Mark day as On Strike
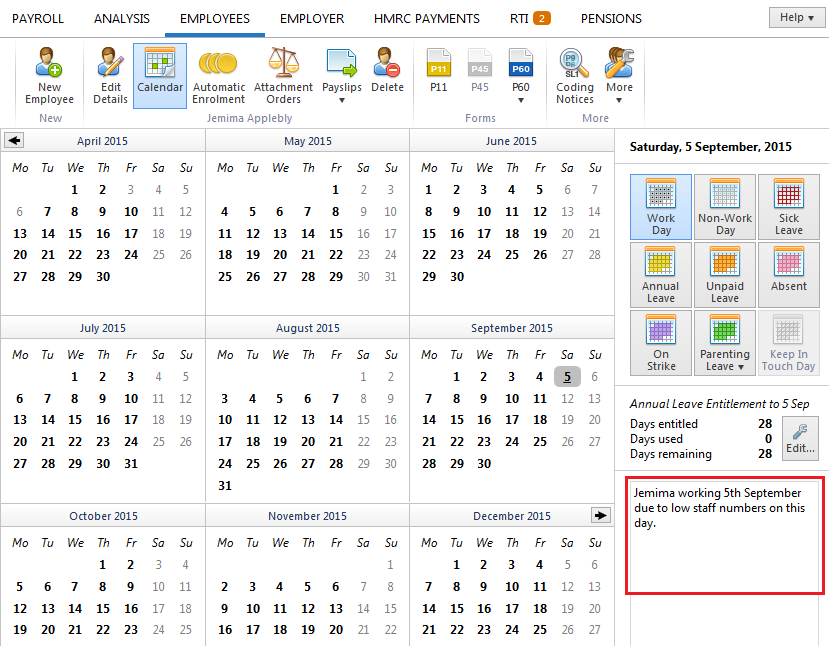 [x=661, y=343]
